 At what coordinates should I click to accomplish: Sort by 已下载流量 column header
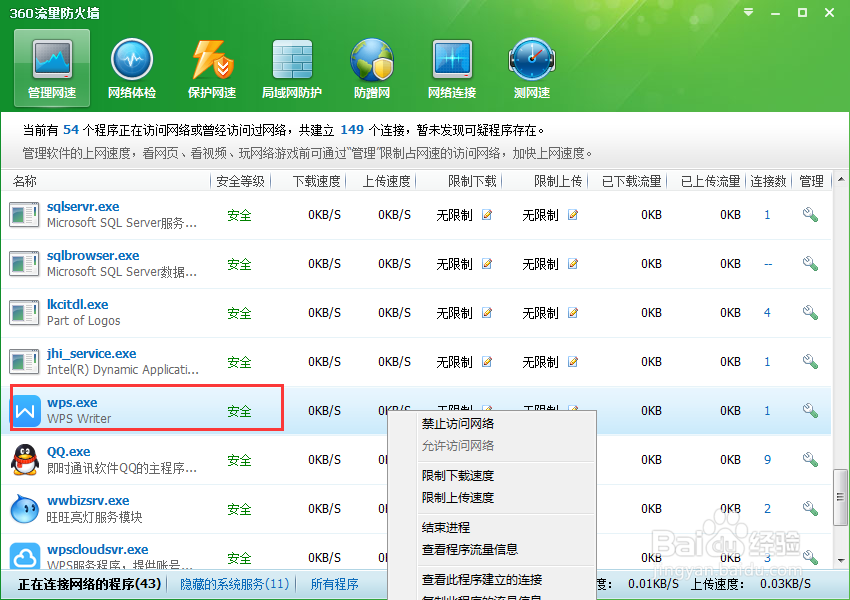point(632,181)
